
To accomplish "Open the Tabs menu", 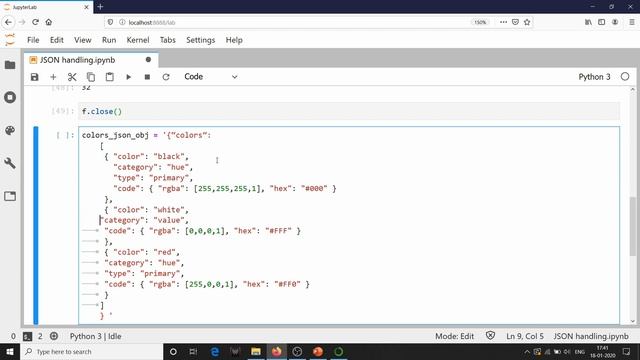I will click(x=167, y=40).
